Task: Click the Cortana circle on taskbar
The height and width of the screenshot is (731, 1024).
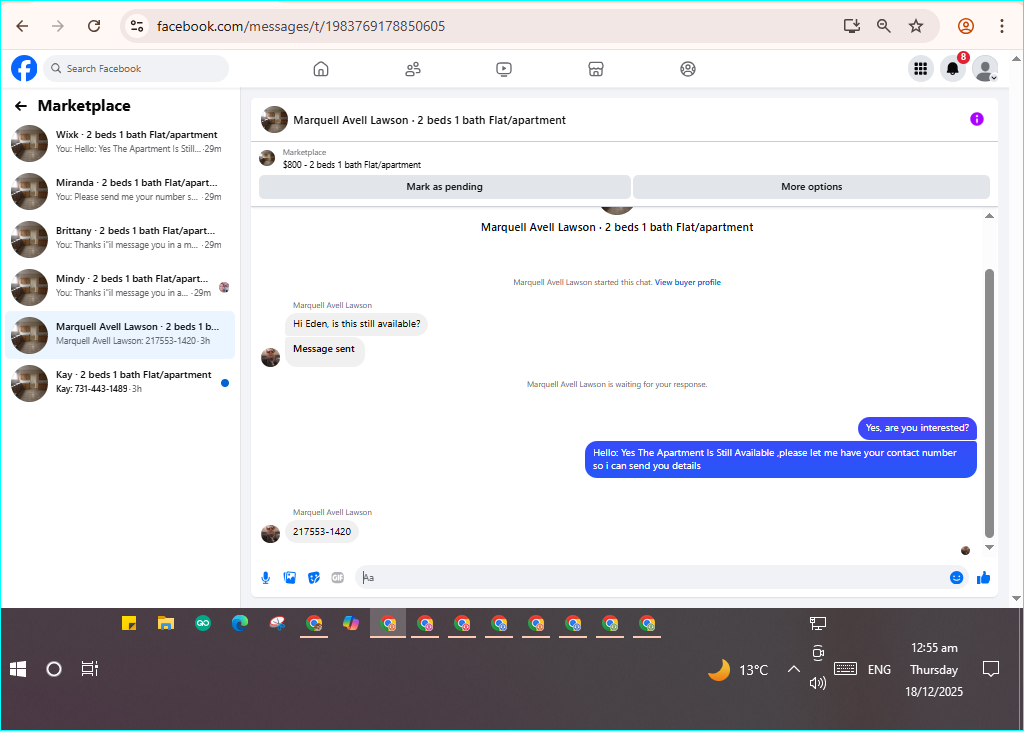Action: [x=54, y=669]
